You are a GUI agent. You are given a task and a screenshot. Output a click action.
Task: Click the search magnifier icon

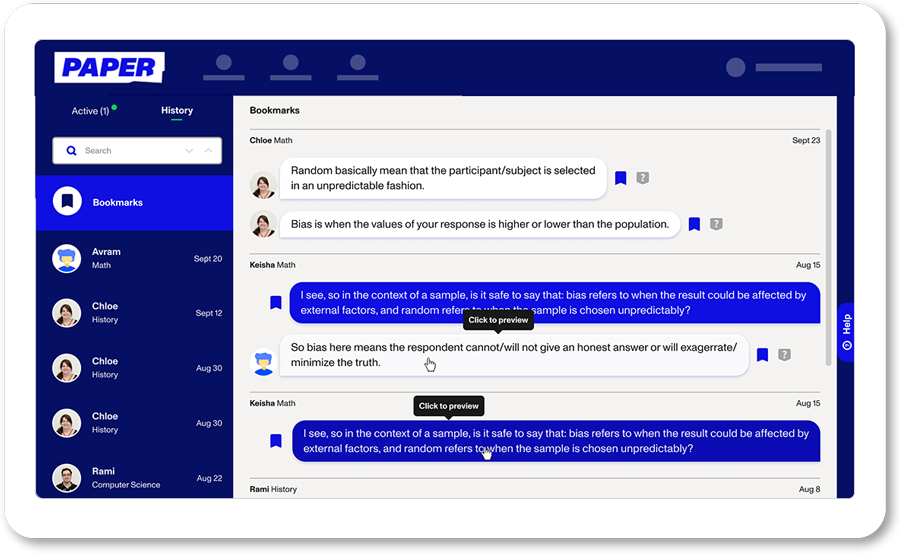[71, 150]
